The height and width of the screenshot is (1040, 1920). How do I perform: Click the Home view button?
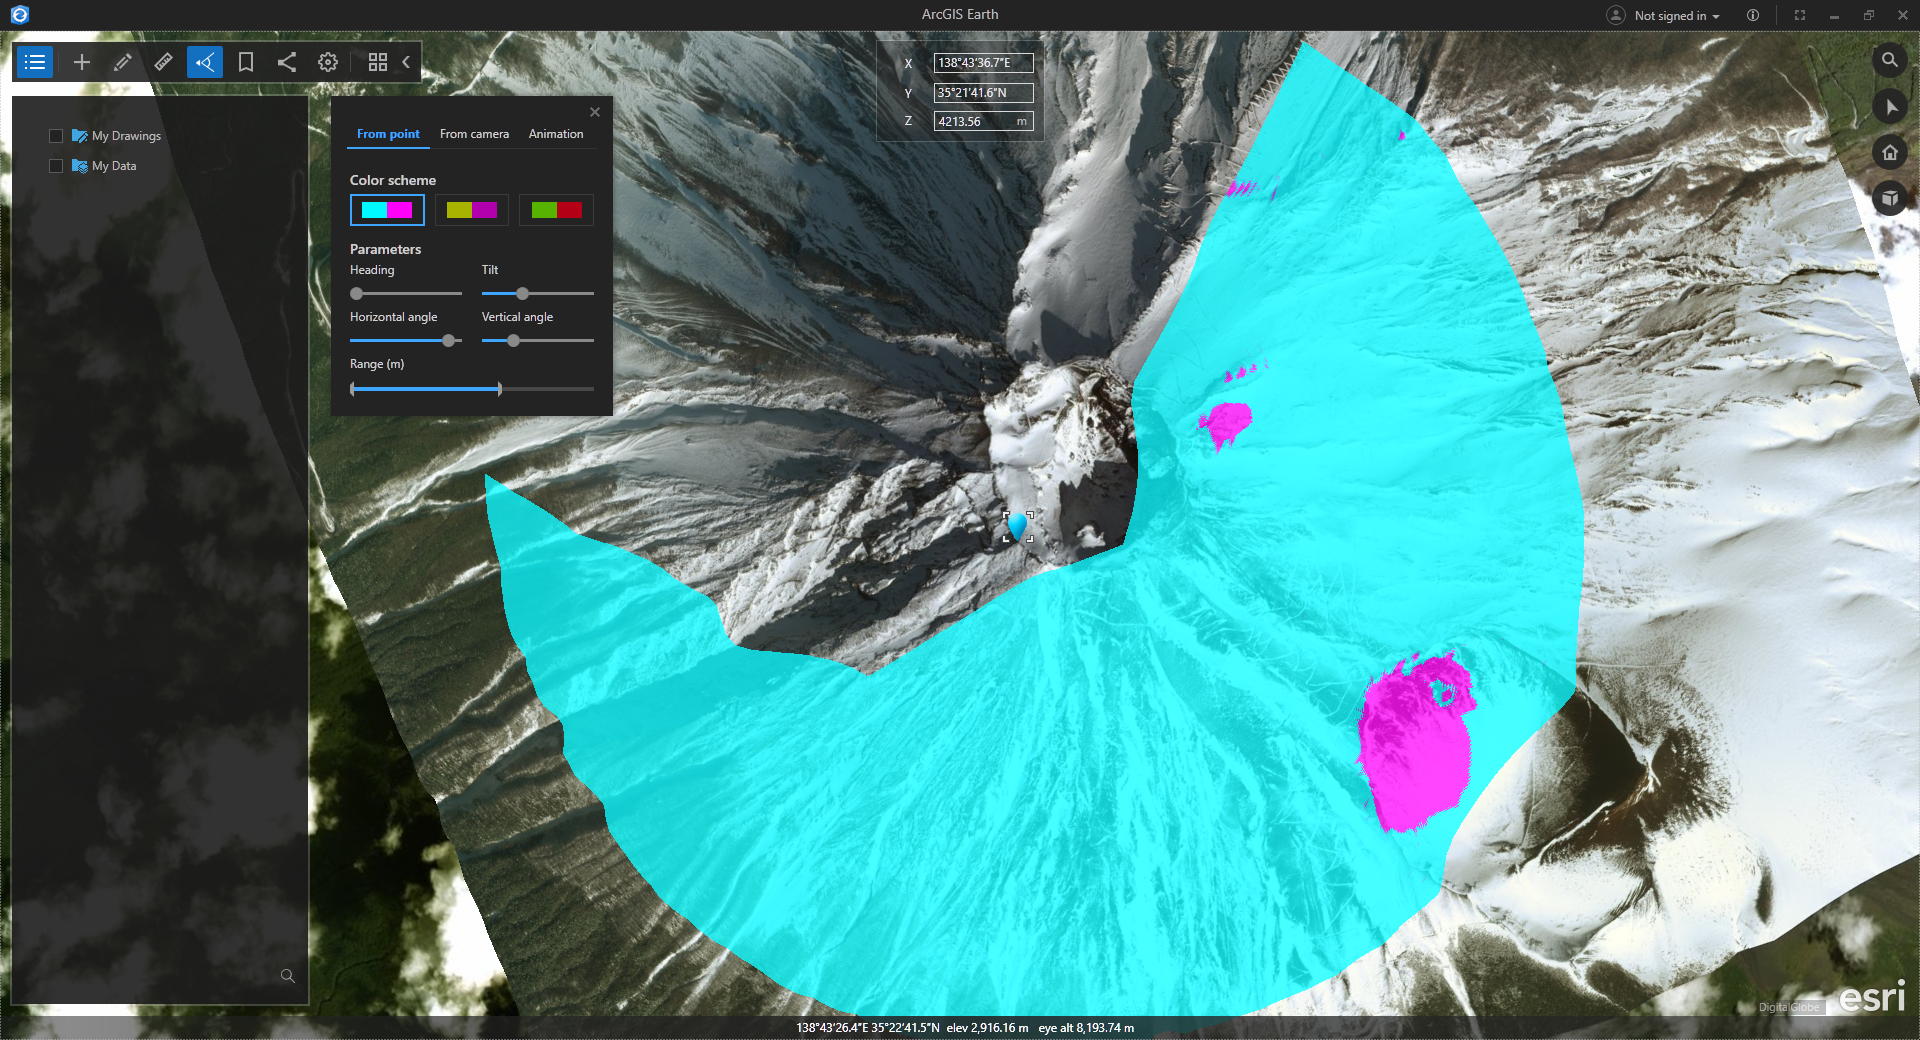coord(1889,152)
